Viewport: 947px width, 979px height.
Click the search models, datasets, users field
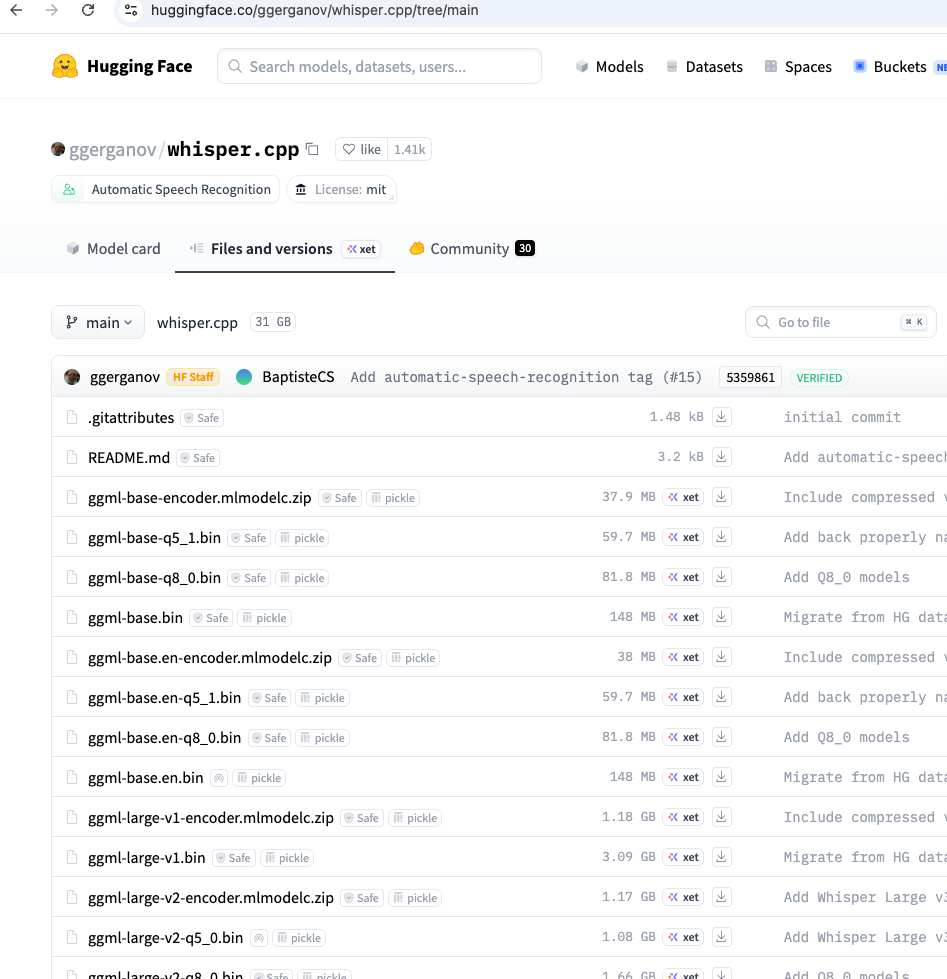[380, 66]
